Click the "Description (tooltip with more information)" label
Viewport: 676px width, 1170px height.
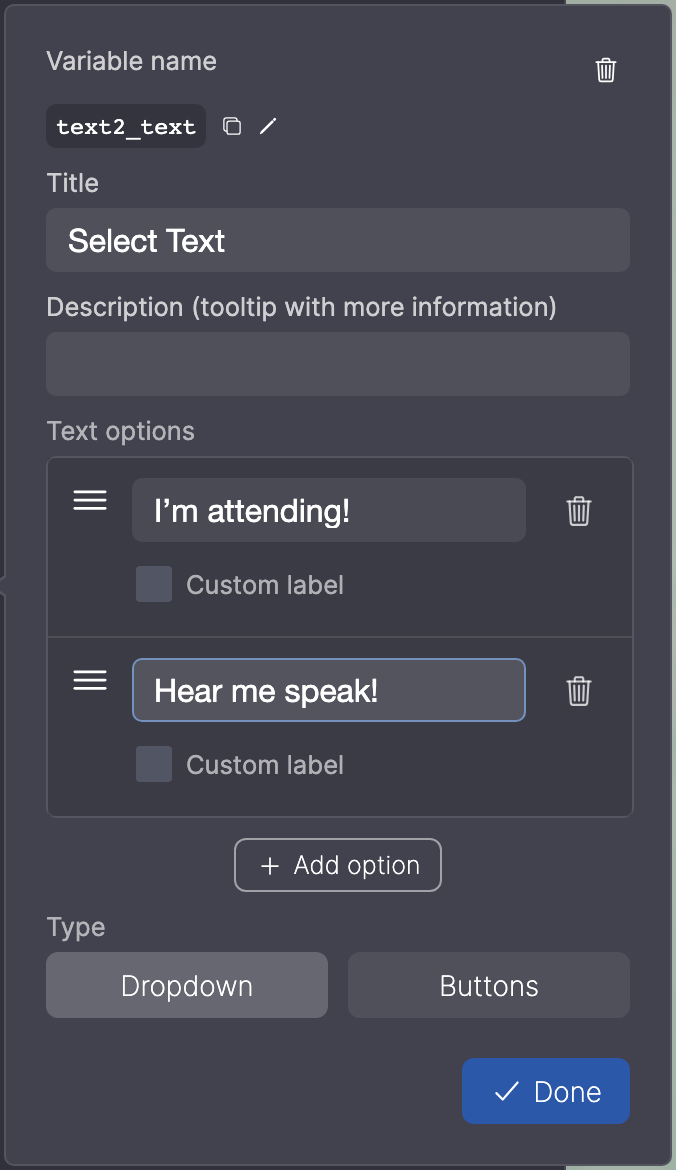301,307
